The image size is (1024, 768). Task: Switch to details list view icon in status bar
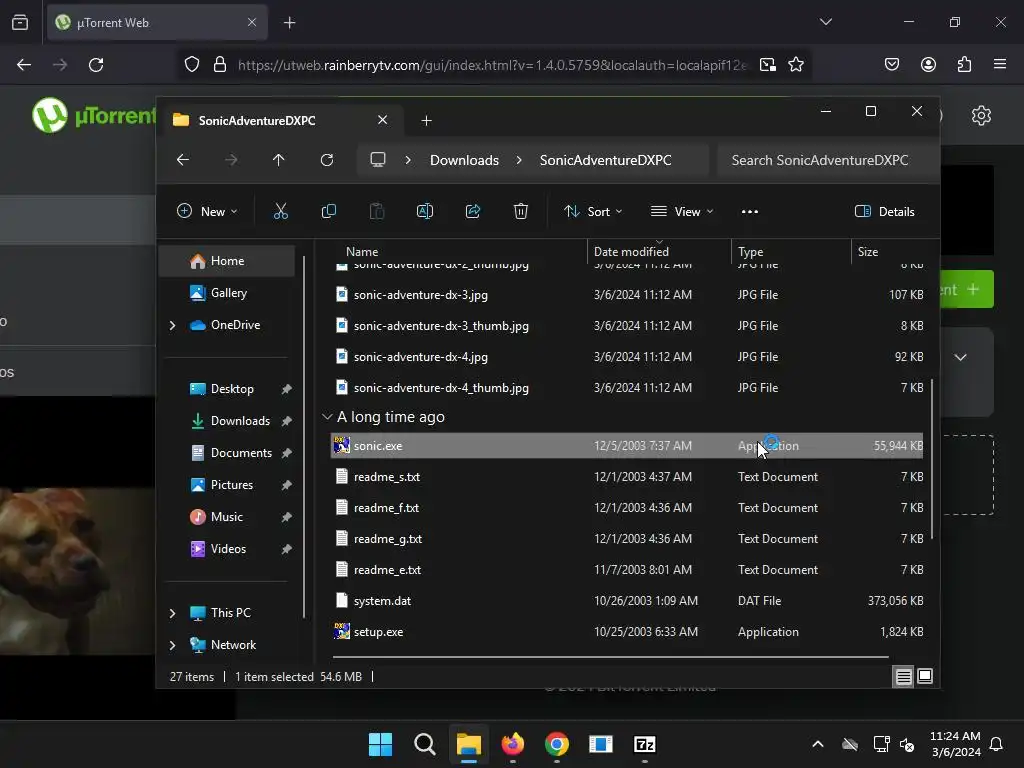point(903,677)
